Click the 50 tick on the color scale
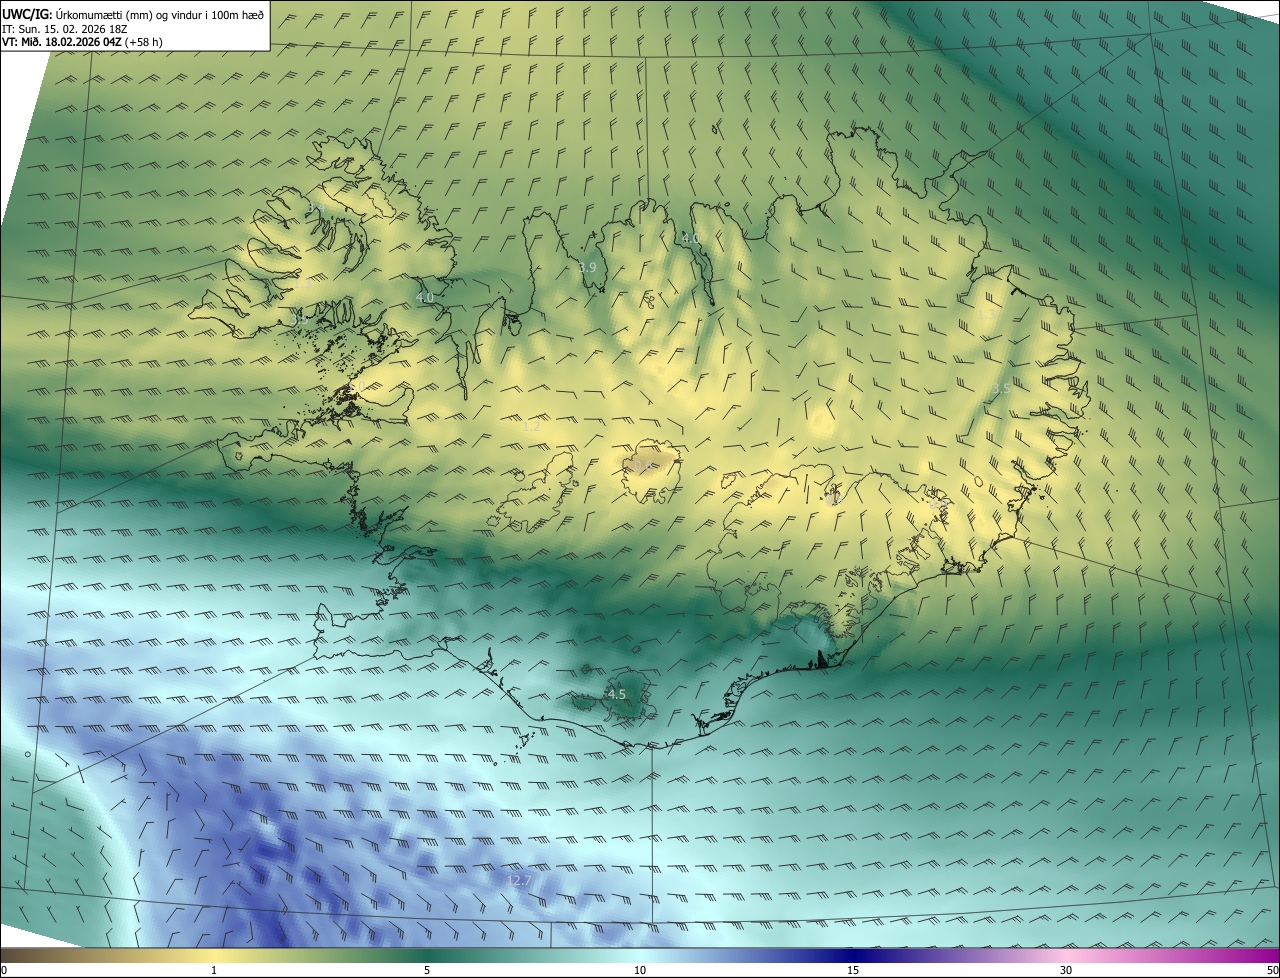Viewport: 1280px width, 978px height. pyautogui.click(x=1272, y=970)
